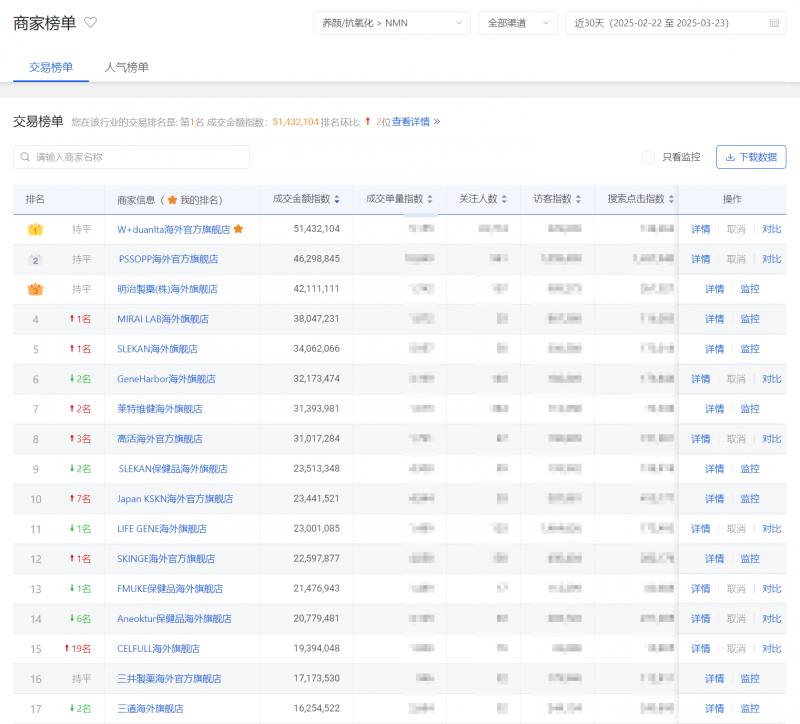Click the orange star next to W+duanlta store
The image size is (800, 724).
[x=238, y=229]
